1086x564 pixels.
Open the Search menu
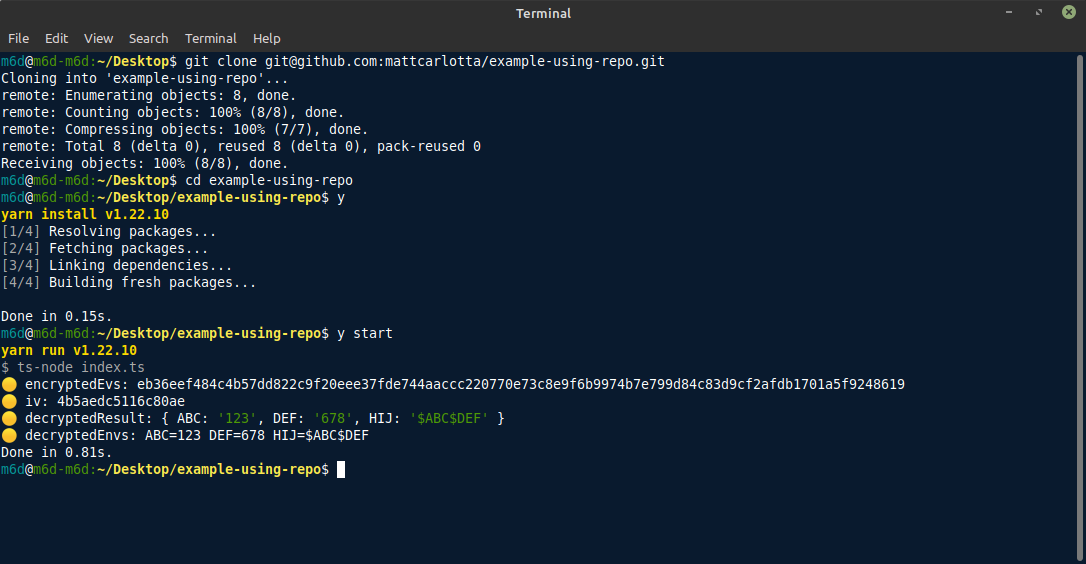coord(148,39)
